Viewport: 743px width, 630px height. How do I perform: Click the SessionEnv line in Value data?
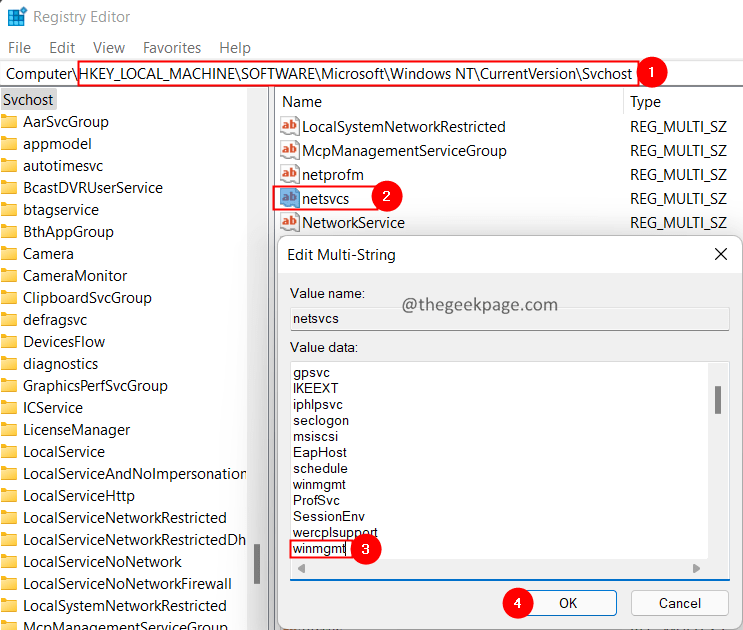pyautogui.click(x=328, y=516)
